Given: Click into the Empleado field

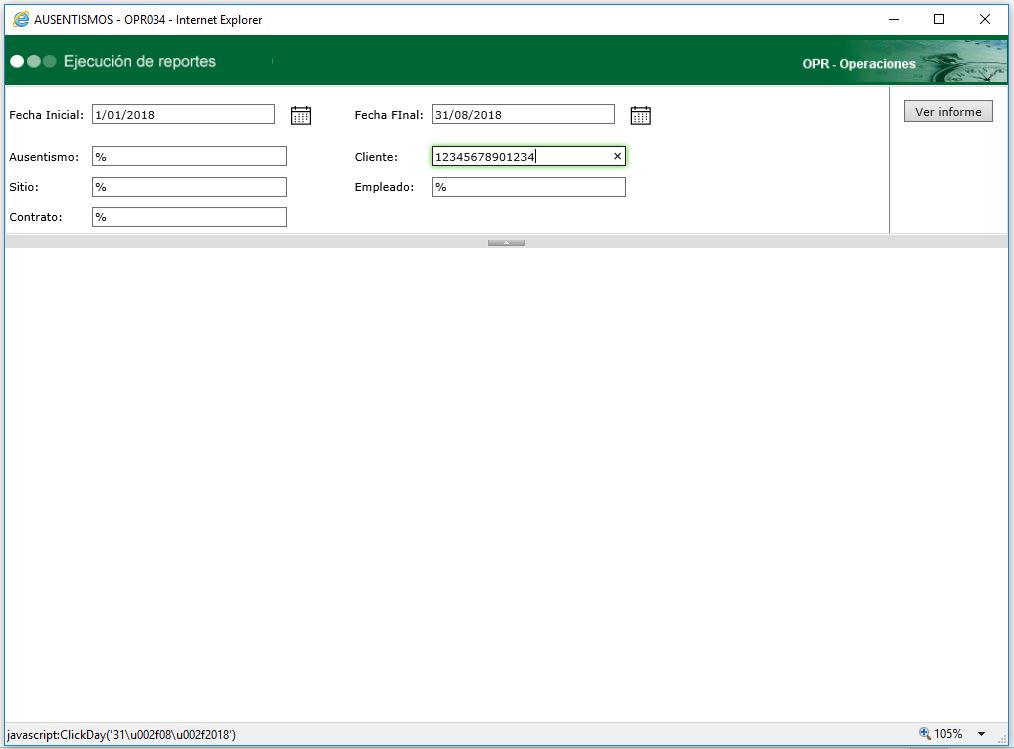Looking at the screenshot, I should click(x=529, y=187).
